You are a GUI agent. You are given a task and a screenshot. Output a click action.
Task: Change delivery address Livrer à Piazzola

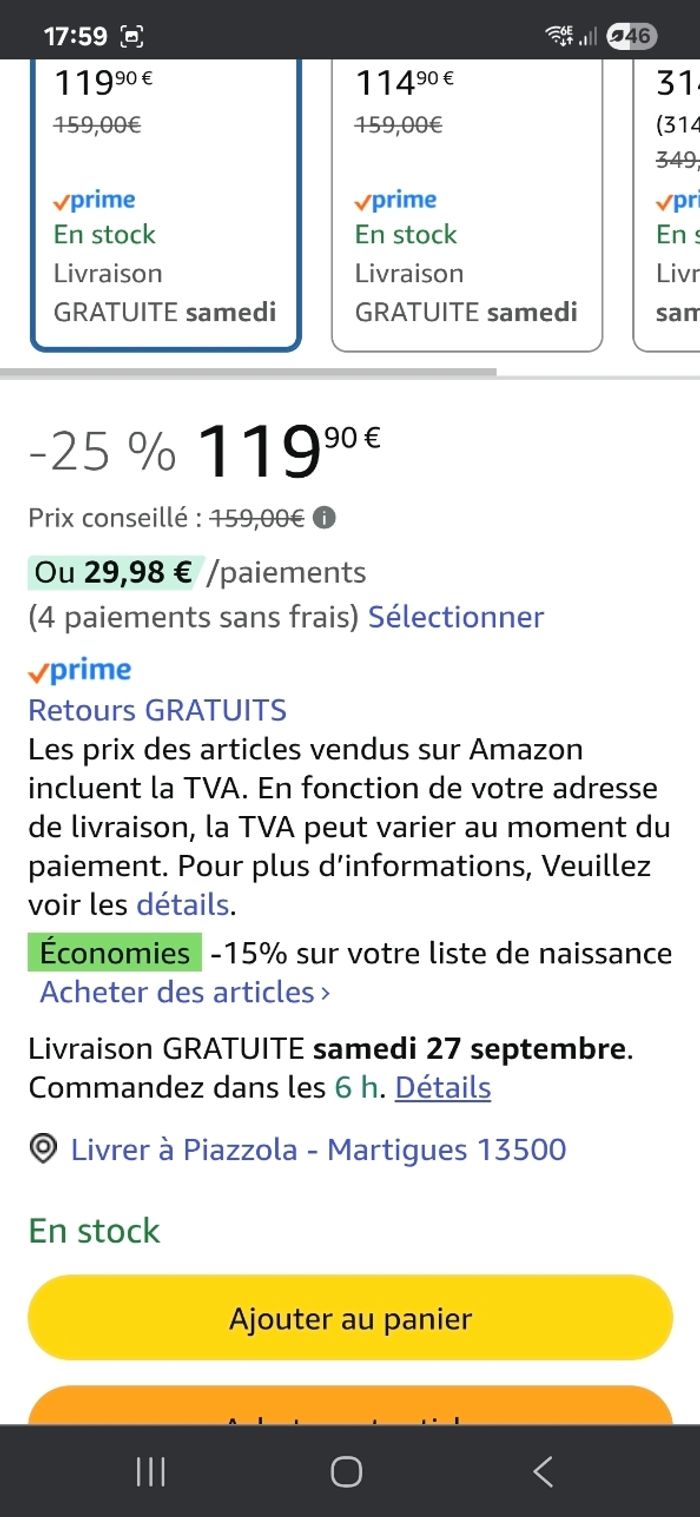coord(318,1149)
